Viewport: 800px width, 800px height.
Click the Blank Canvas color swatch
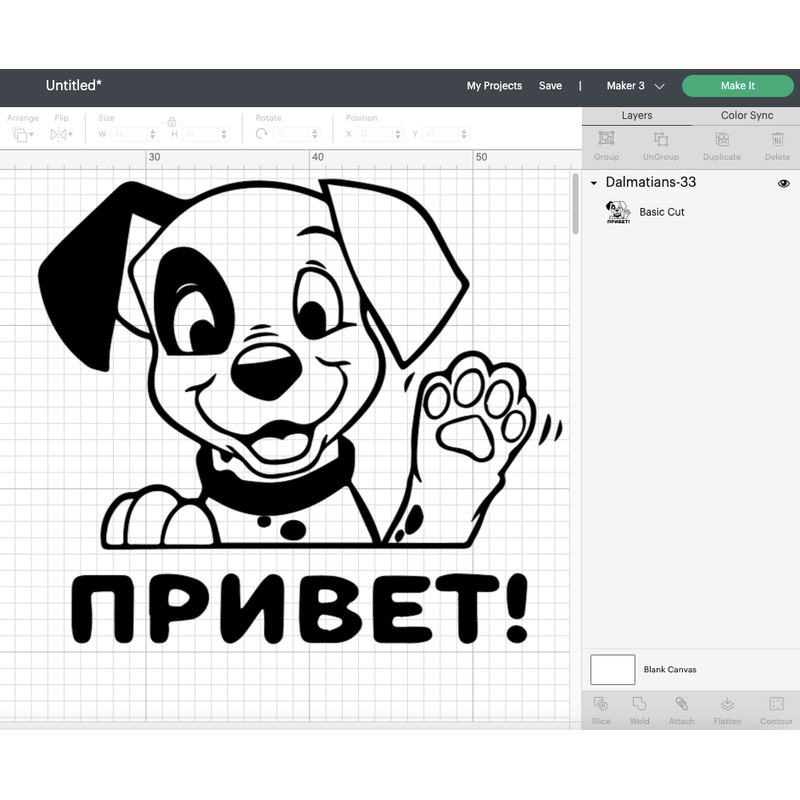point(612,670)
